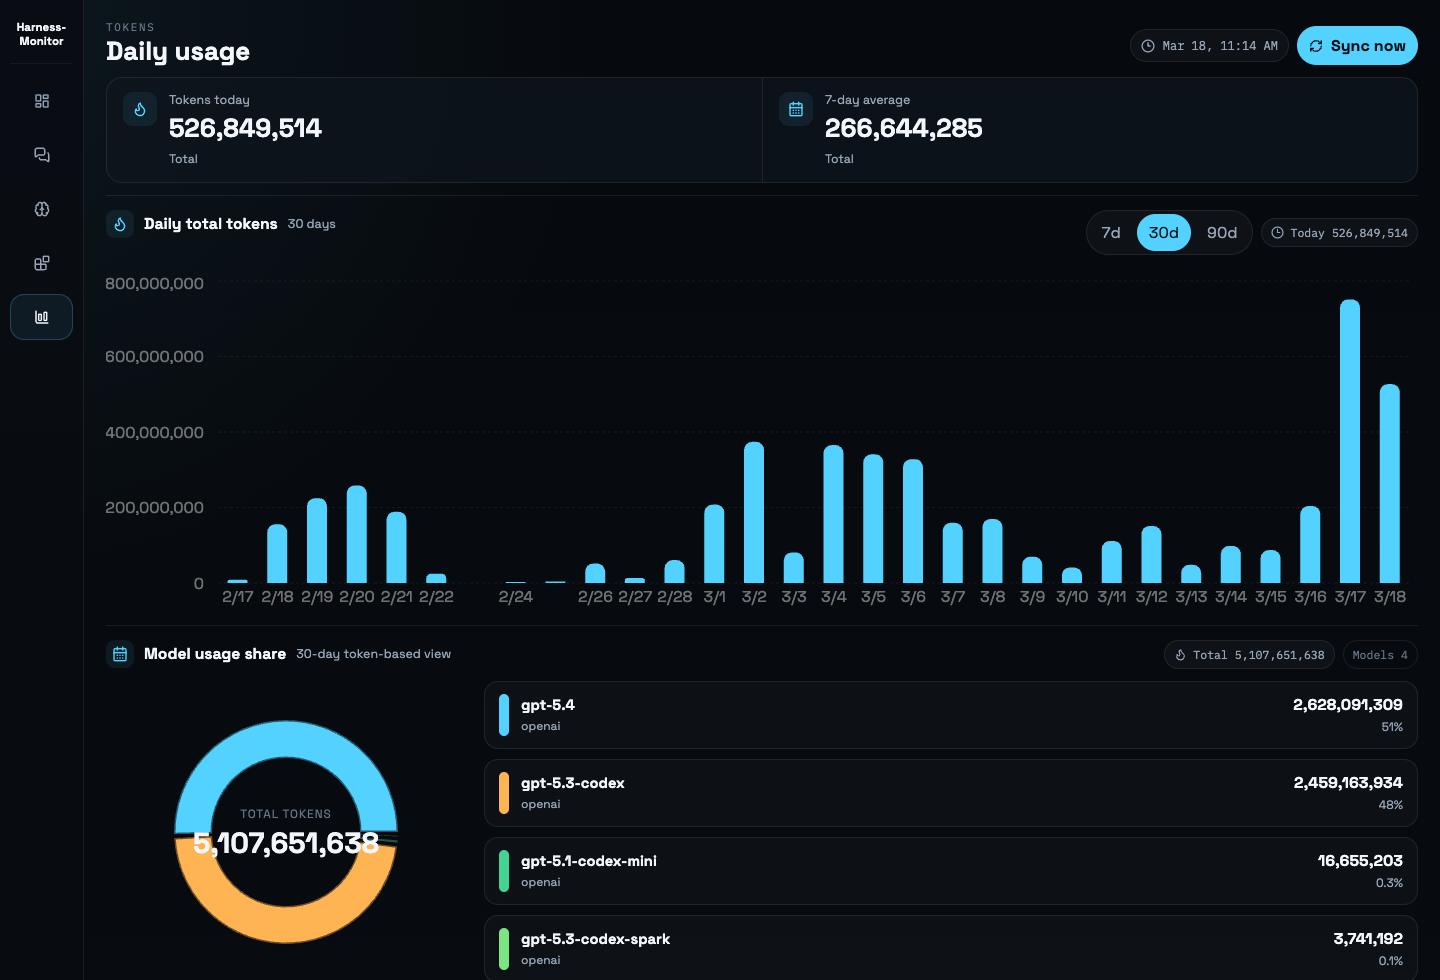
Task: Click the Harness-Monitor logo text
Action: tap(41, 34)
